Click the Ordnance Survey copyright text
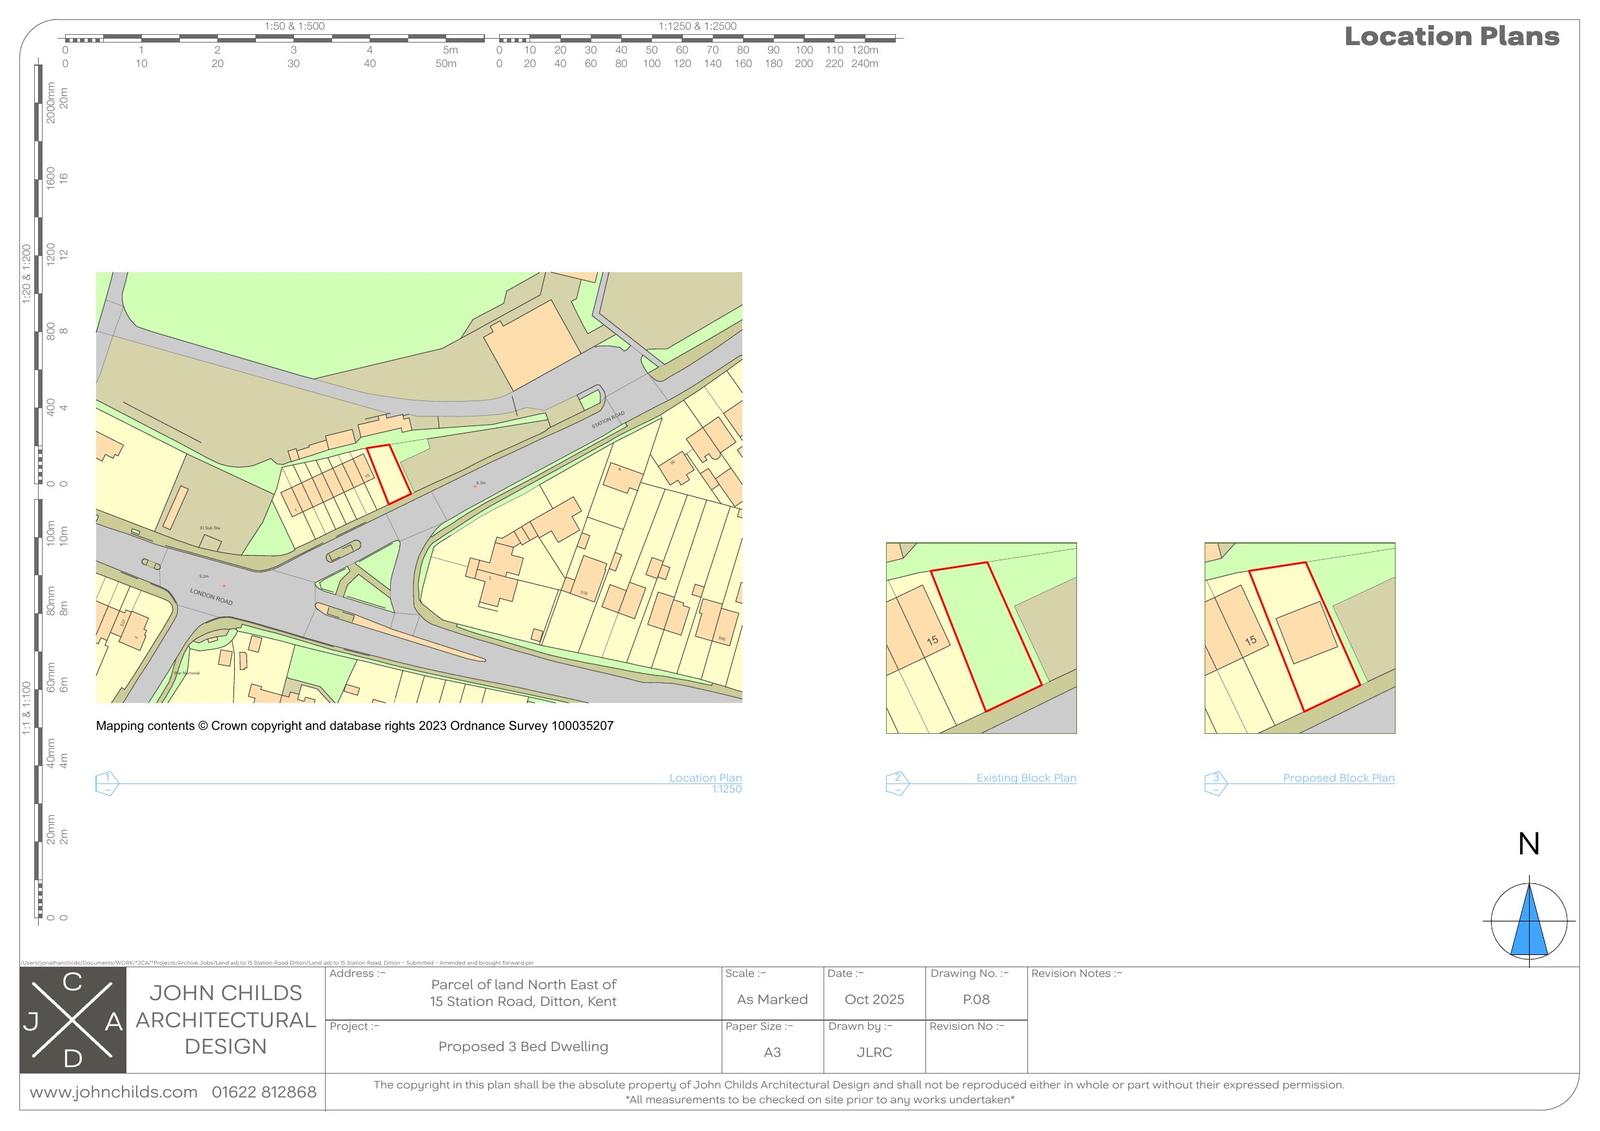Viewport: 1600px width, 1131px height. coord(354,726)
